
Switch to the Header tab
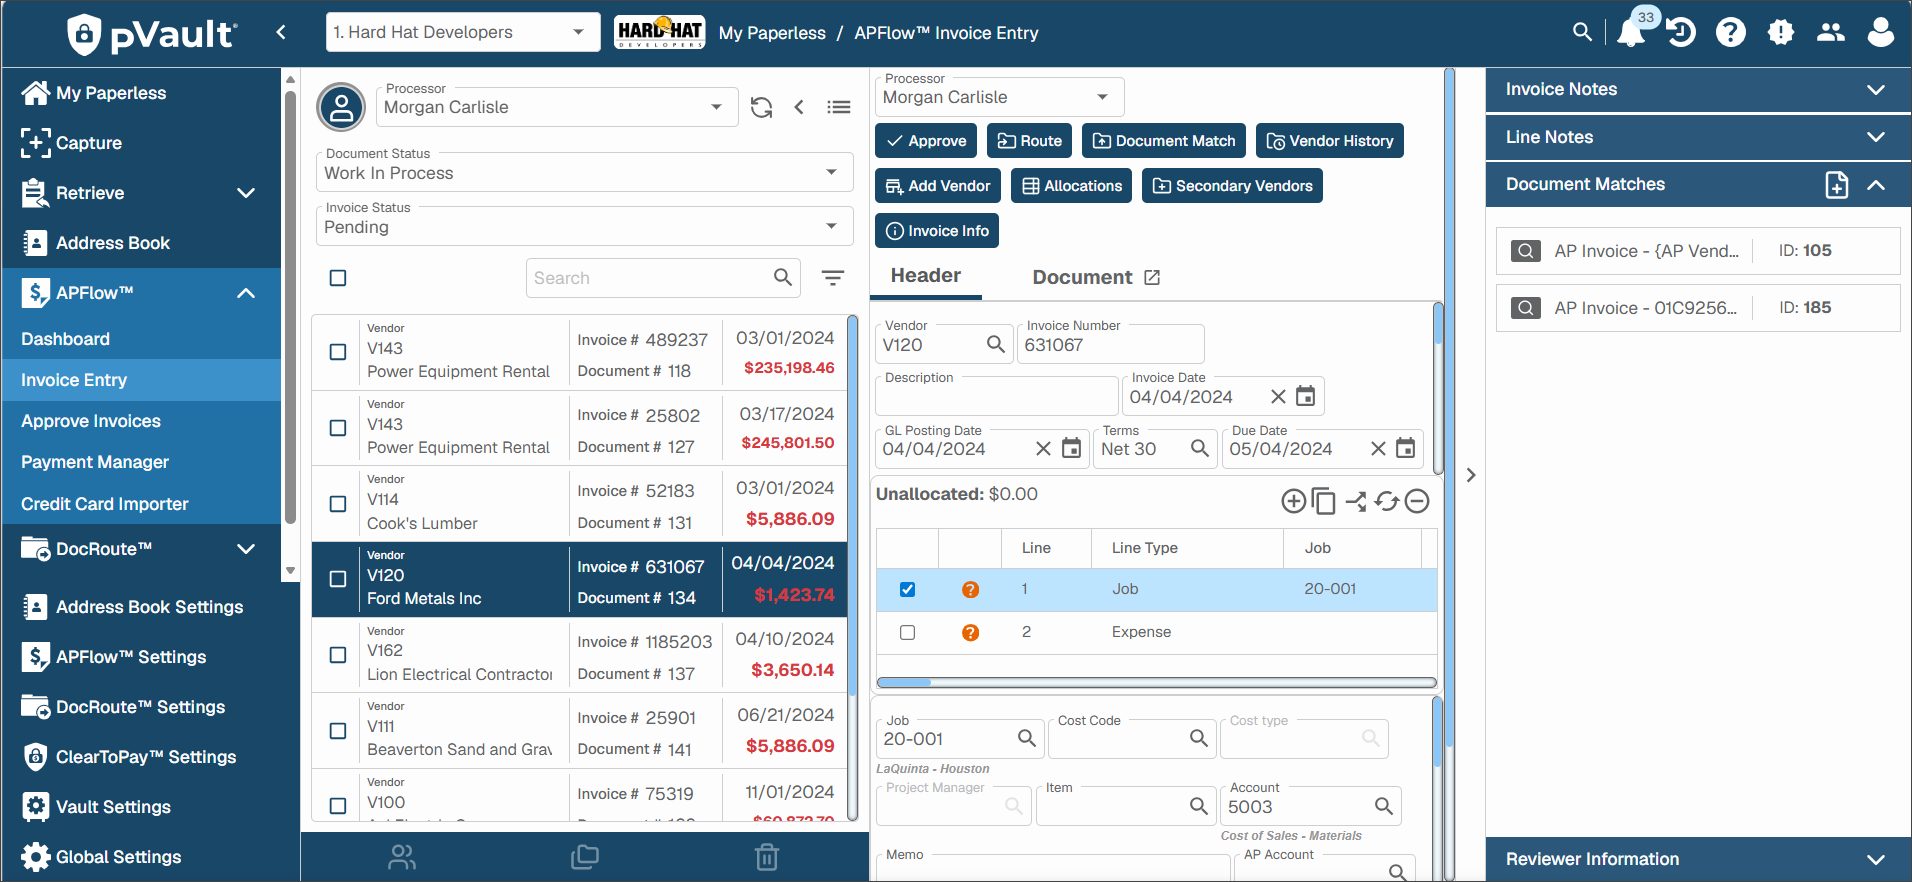(926, 276)
